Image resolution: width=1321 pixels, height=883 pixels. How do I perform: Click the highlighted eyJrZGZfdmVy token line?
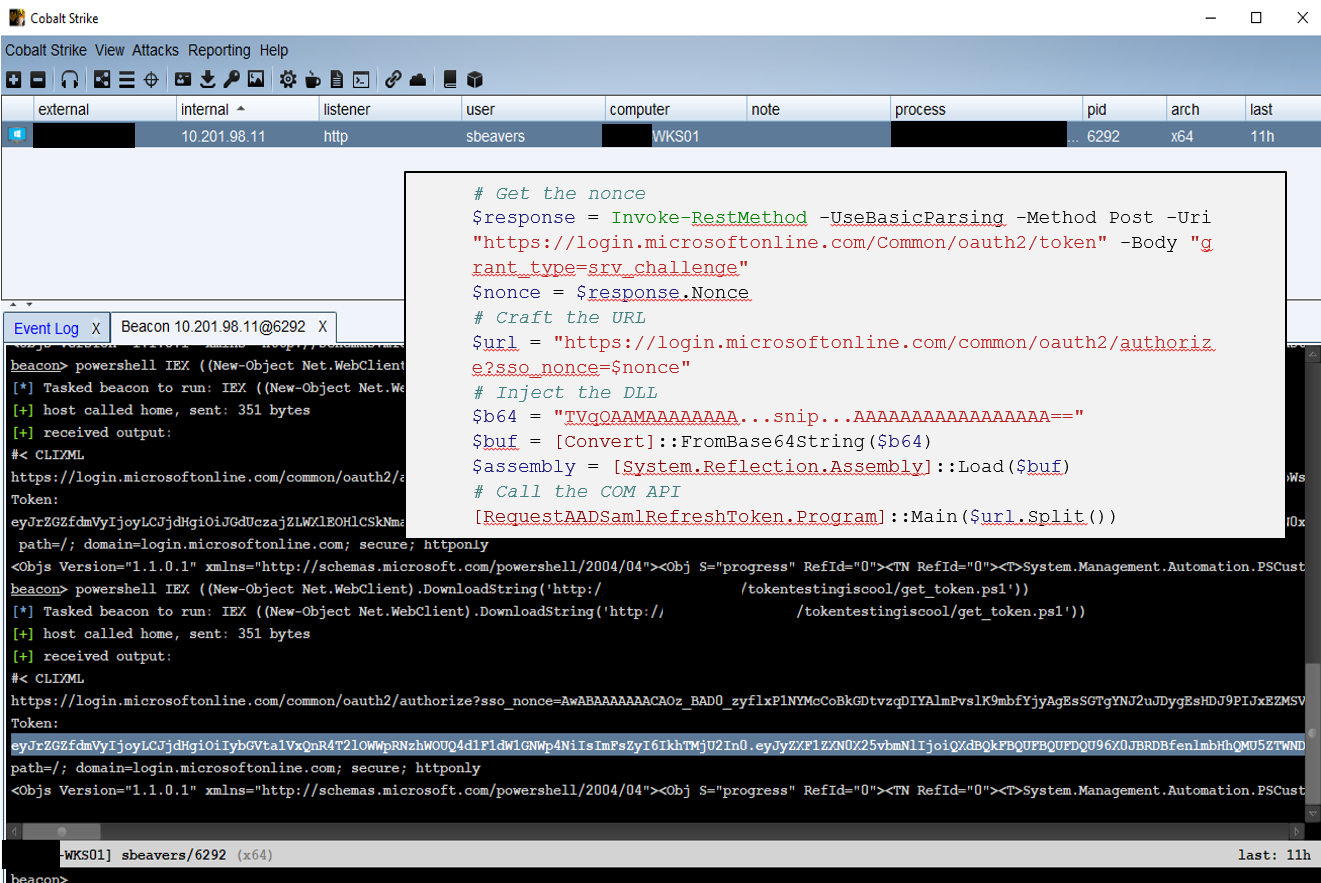click(658, 745)
